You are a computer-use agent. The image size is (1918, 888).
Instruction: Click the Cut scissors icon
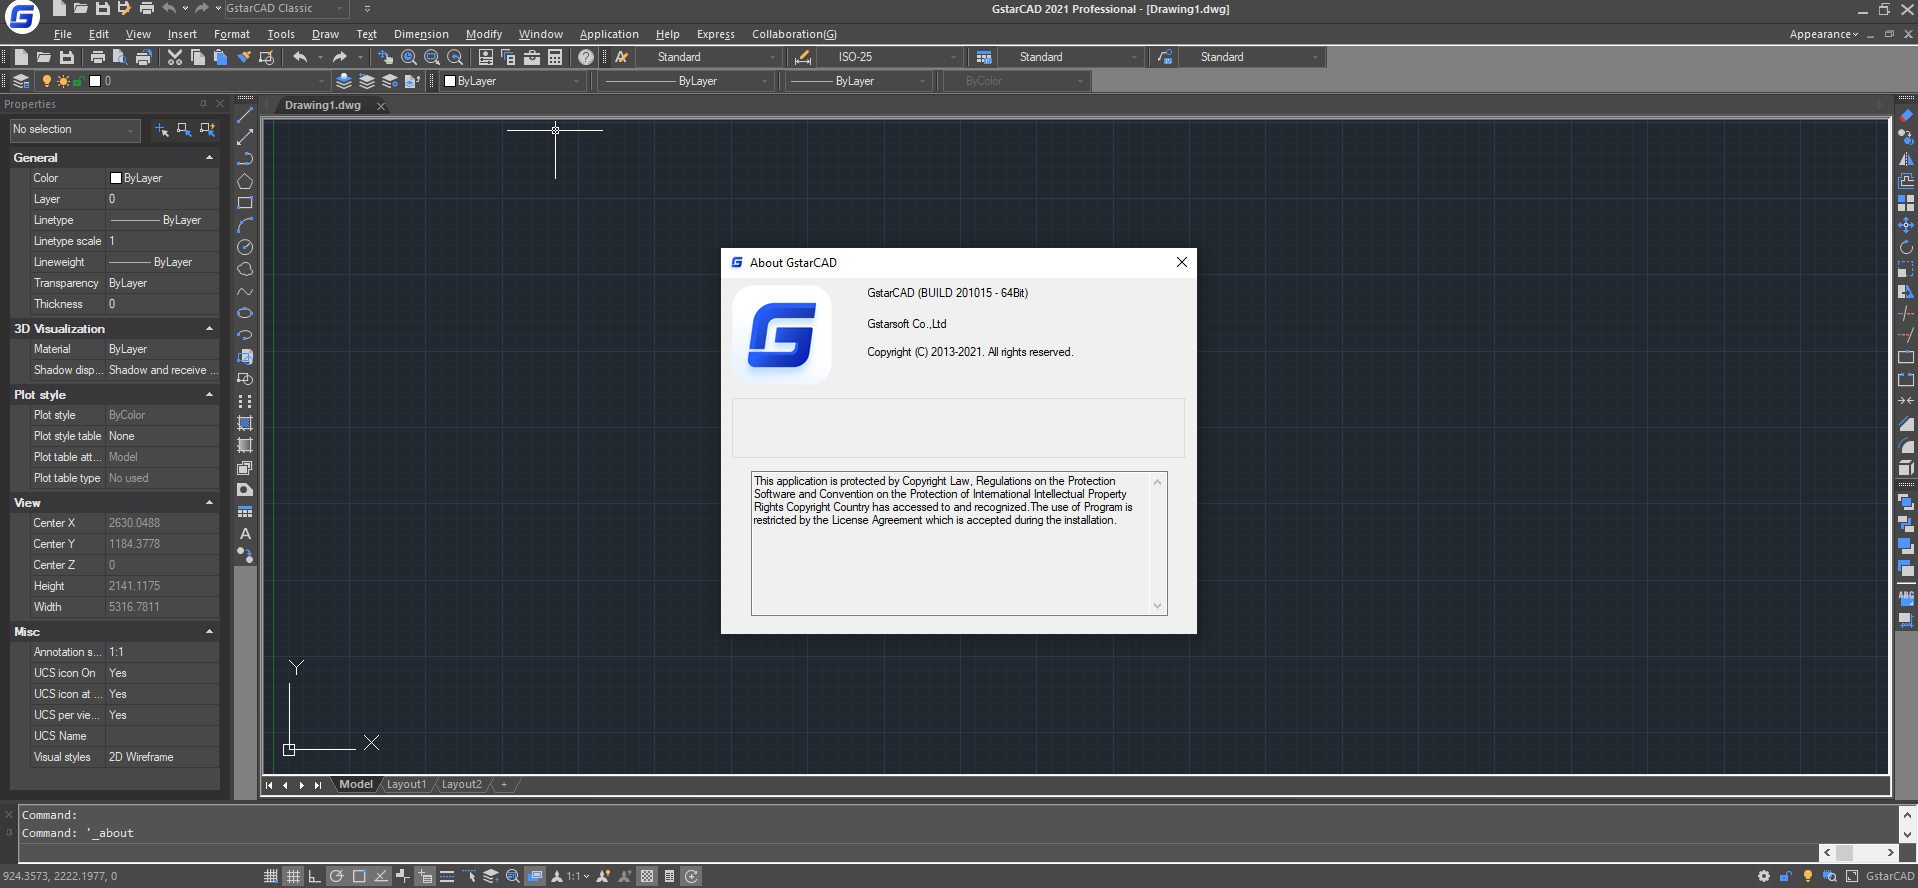(x=175, y=57)
